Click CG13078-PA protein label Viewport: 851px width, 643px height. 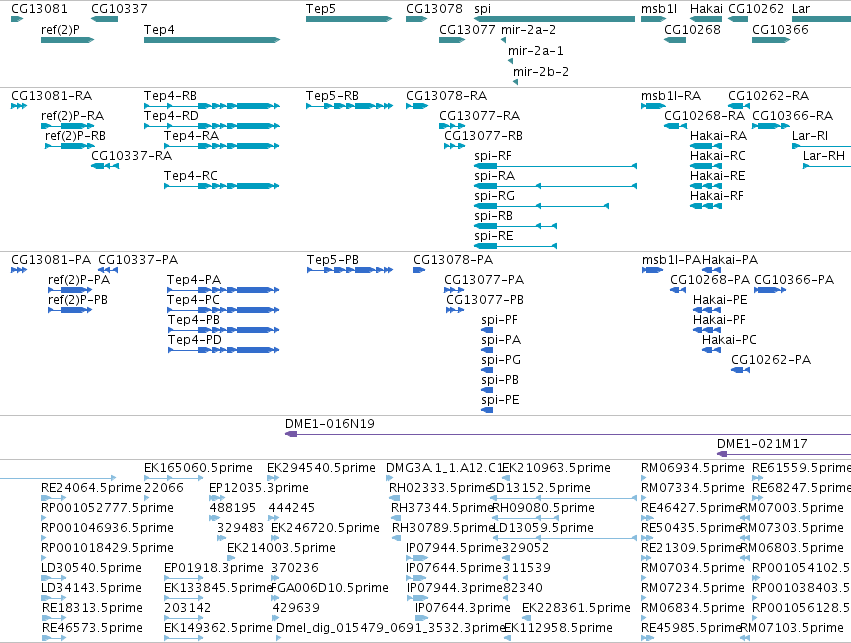[x=453, y=260]
